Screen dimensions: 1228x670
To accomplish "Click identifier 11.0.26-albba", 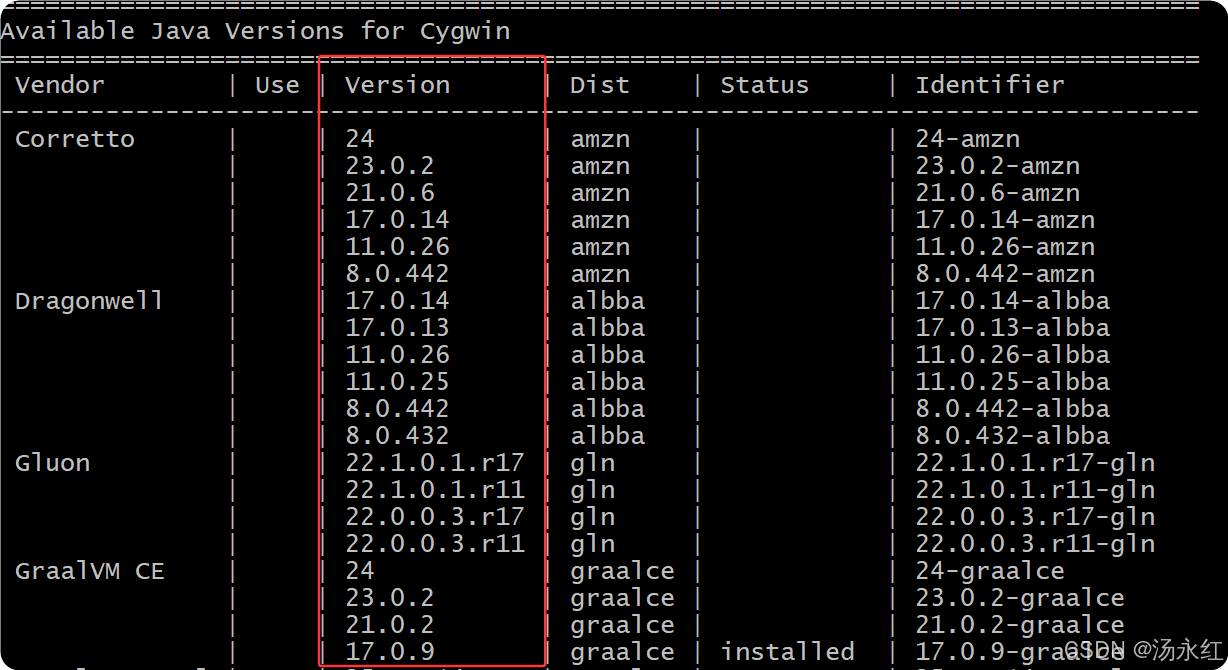I will click(x=1012, y=355).
